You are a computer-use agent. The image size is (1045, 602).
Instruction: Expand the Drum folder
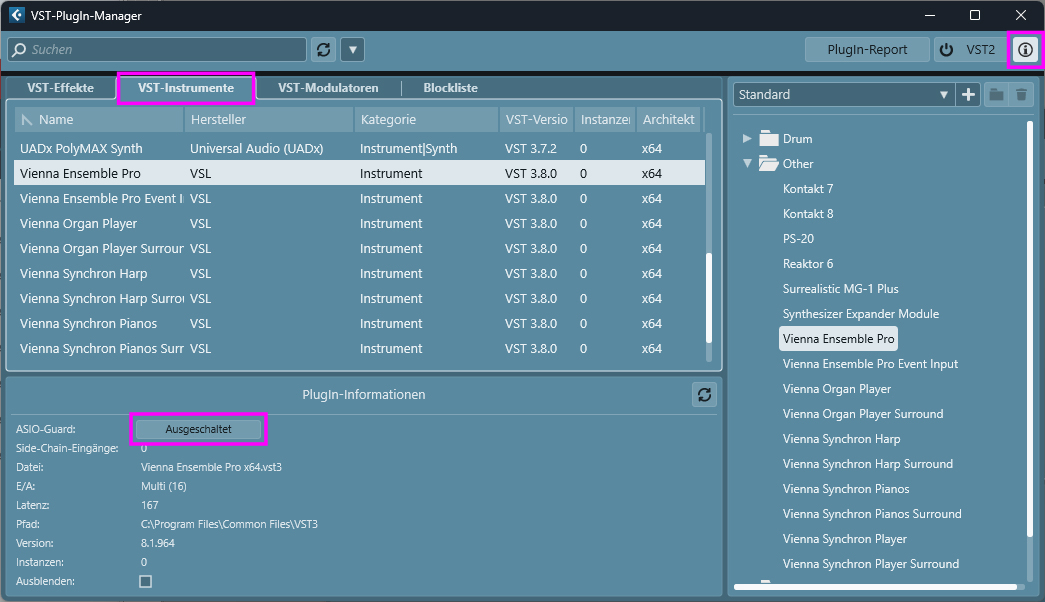click(x=747, y=138)
